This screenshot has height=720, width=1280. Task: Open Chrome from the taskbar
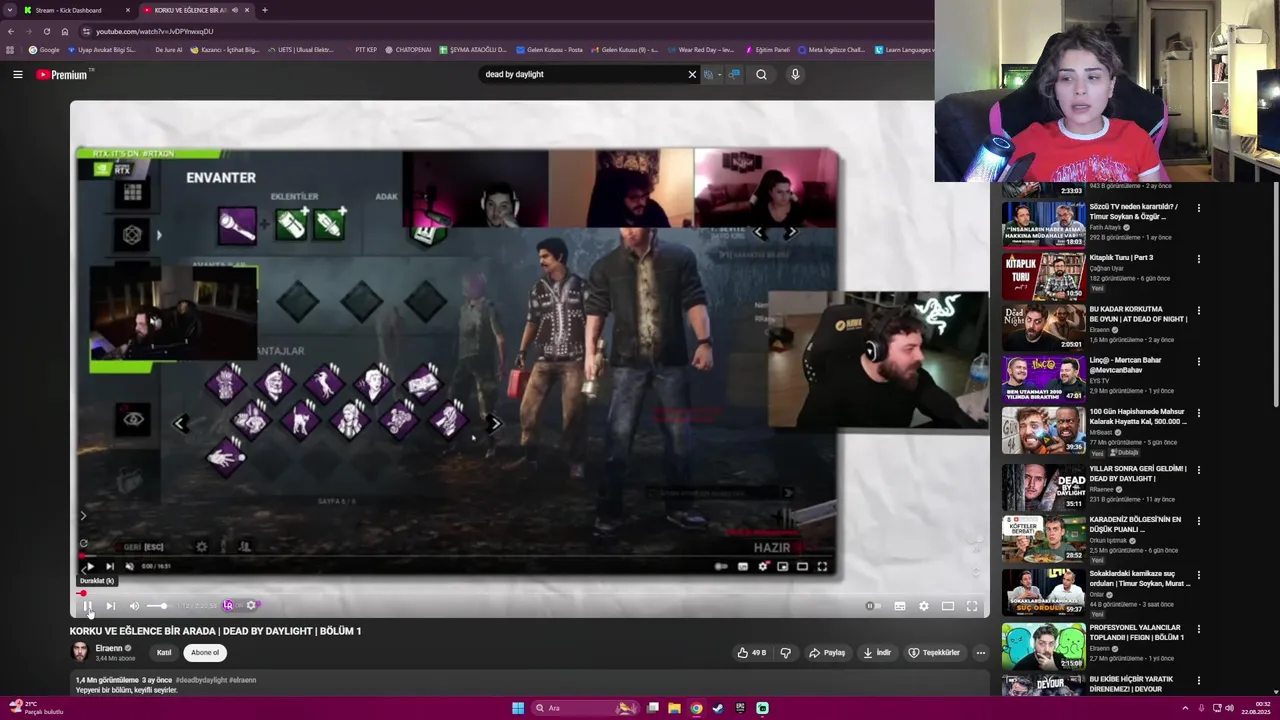[696, 708]
